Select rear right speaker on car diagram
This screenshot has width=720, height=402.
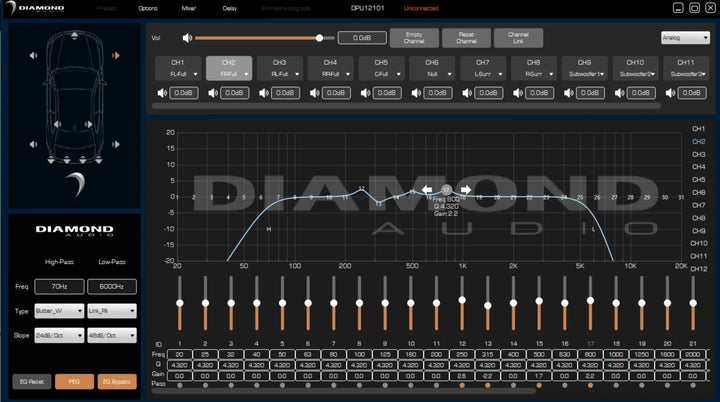(116, 144)
